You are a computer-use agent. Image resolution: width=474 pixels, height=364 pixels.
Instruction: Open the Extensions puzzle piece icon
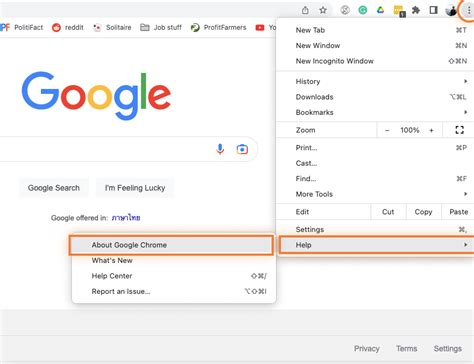(416, 10)
